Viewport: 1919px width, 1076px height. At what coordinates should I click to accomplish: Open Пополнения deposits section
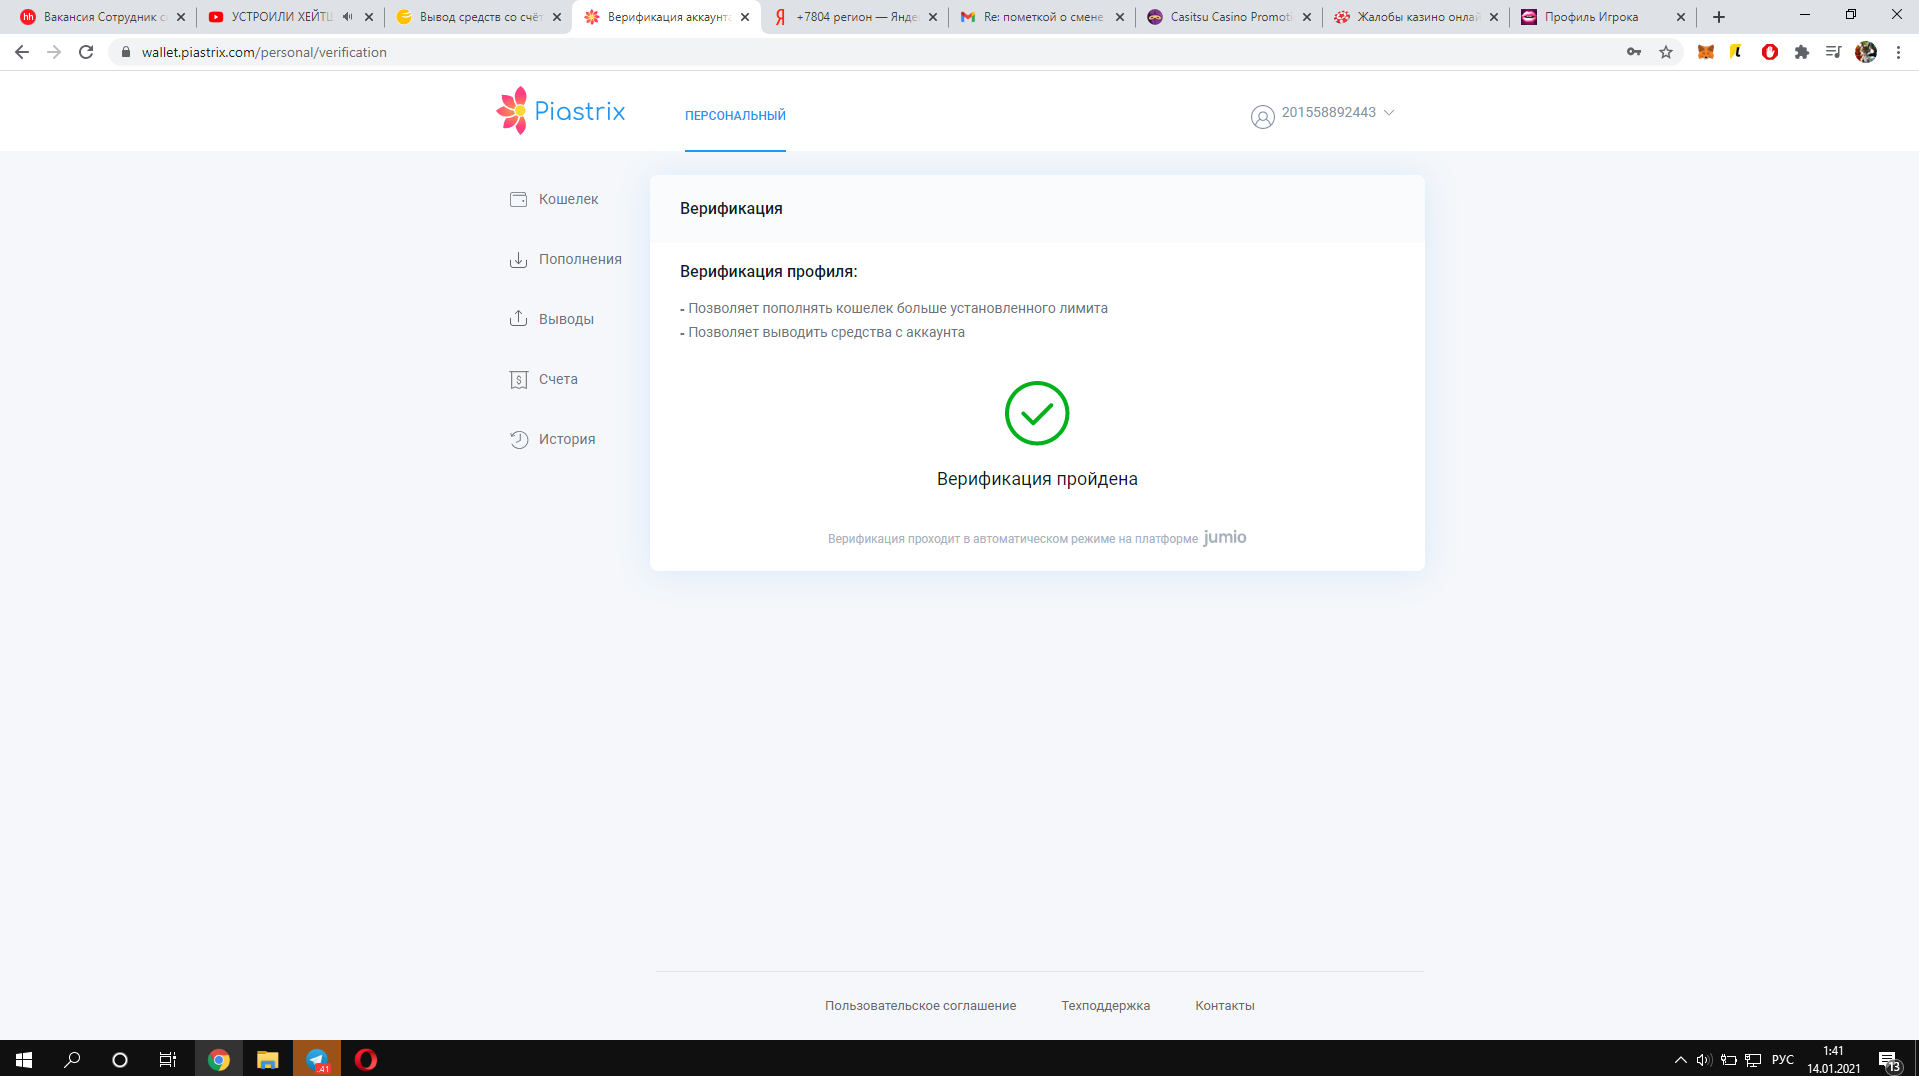[x=565, y=259]
